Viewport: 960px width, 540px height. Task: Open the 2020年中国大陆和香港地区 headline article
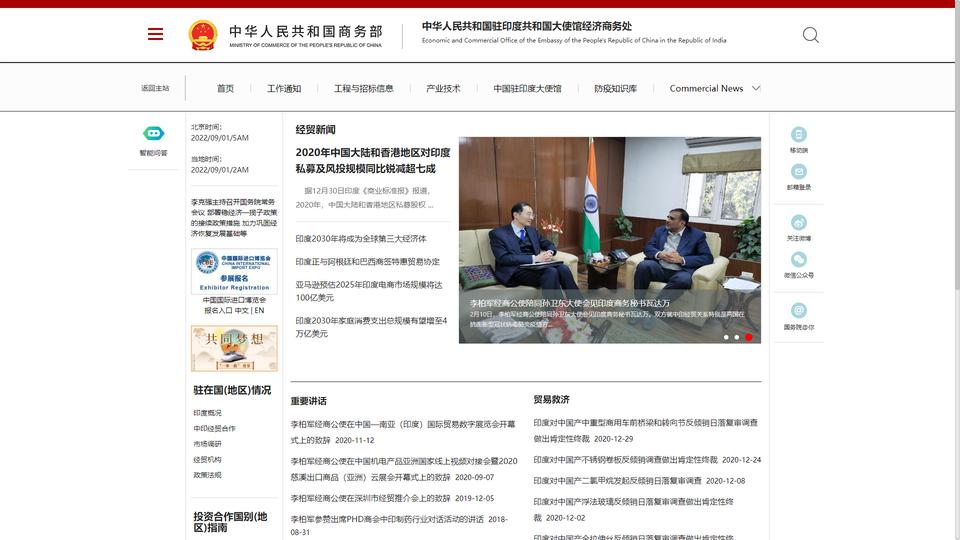(373, 160)
